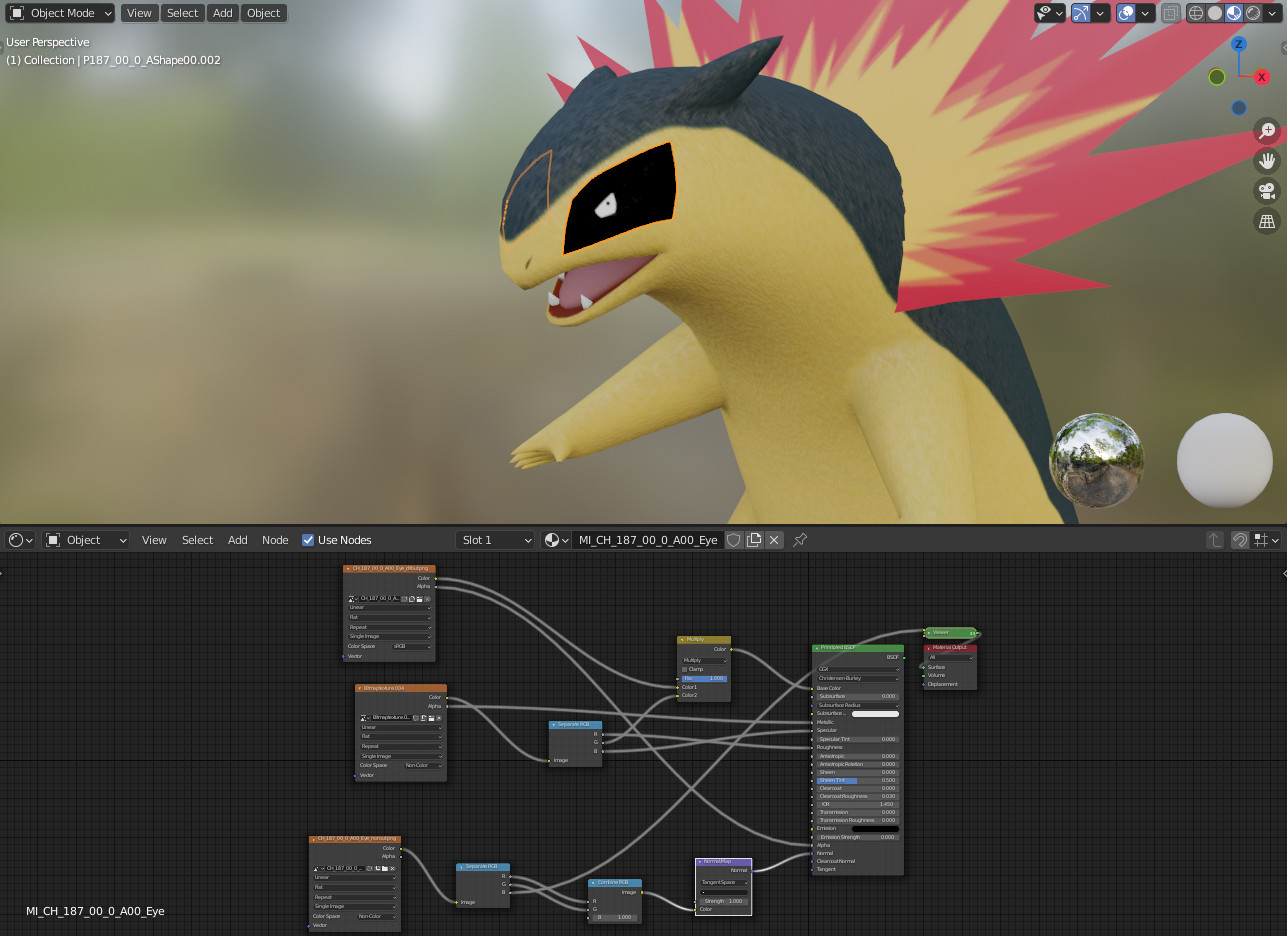Toggle viewport overlays icon
The height and width of the screenshot is (936, 1287).
1126,13
